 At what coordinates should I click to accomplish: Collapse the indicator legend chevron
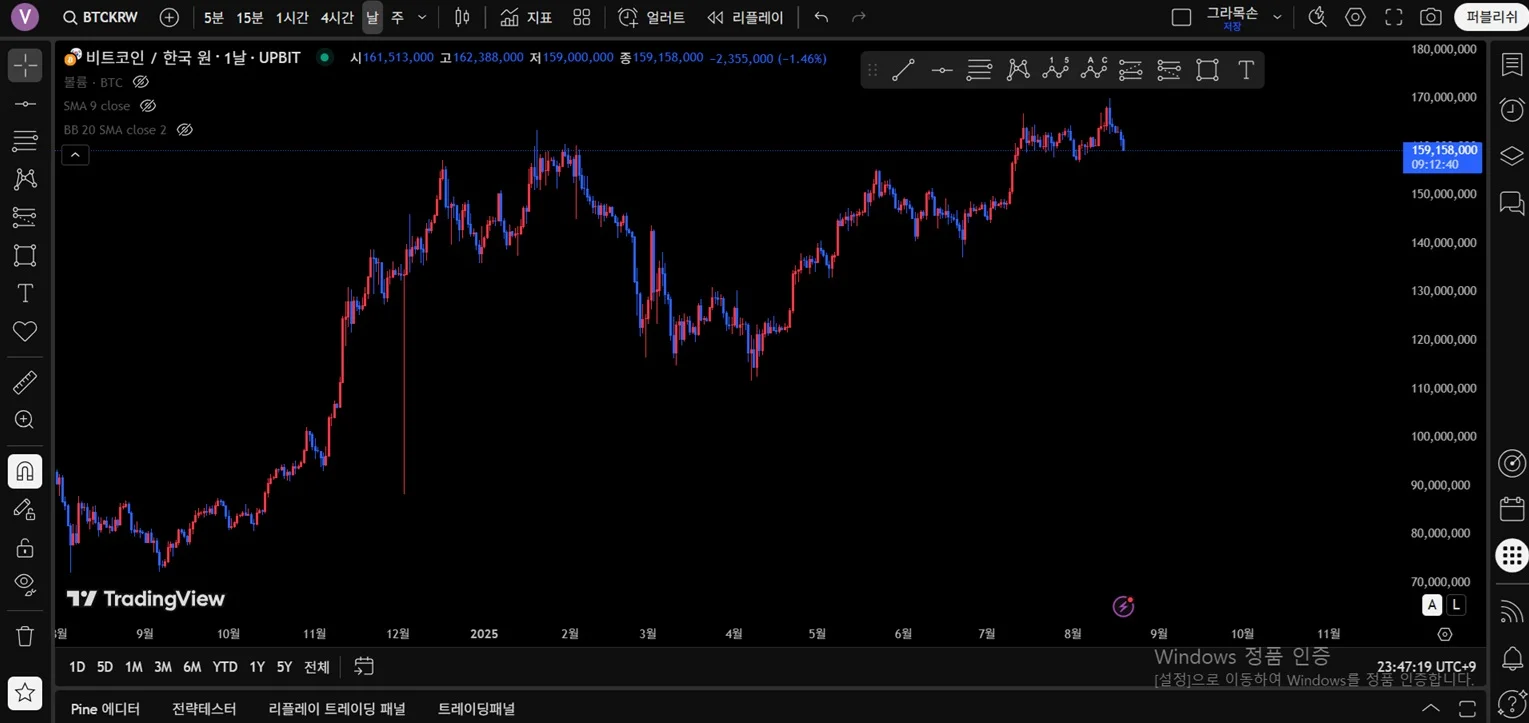pyautogui.click(x=76, y=154)
